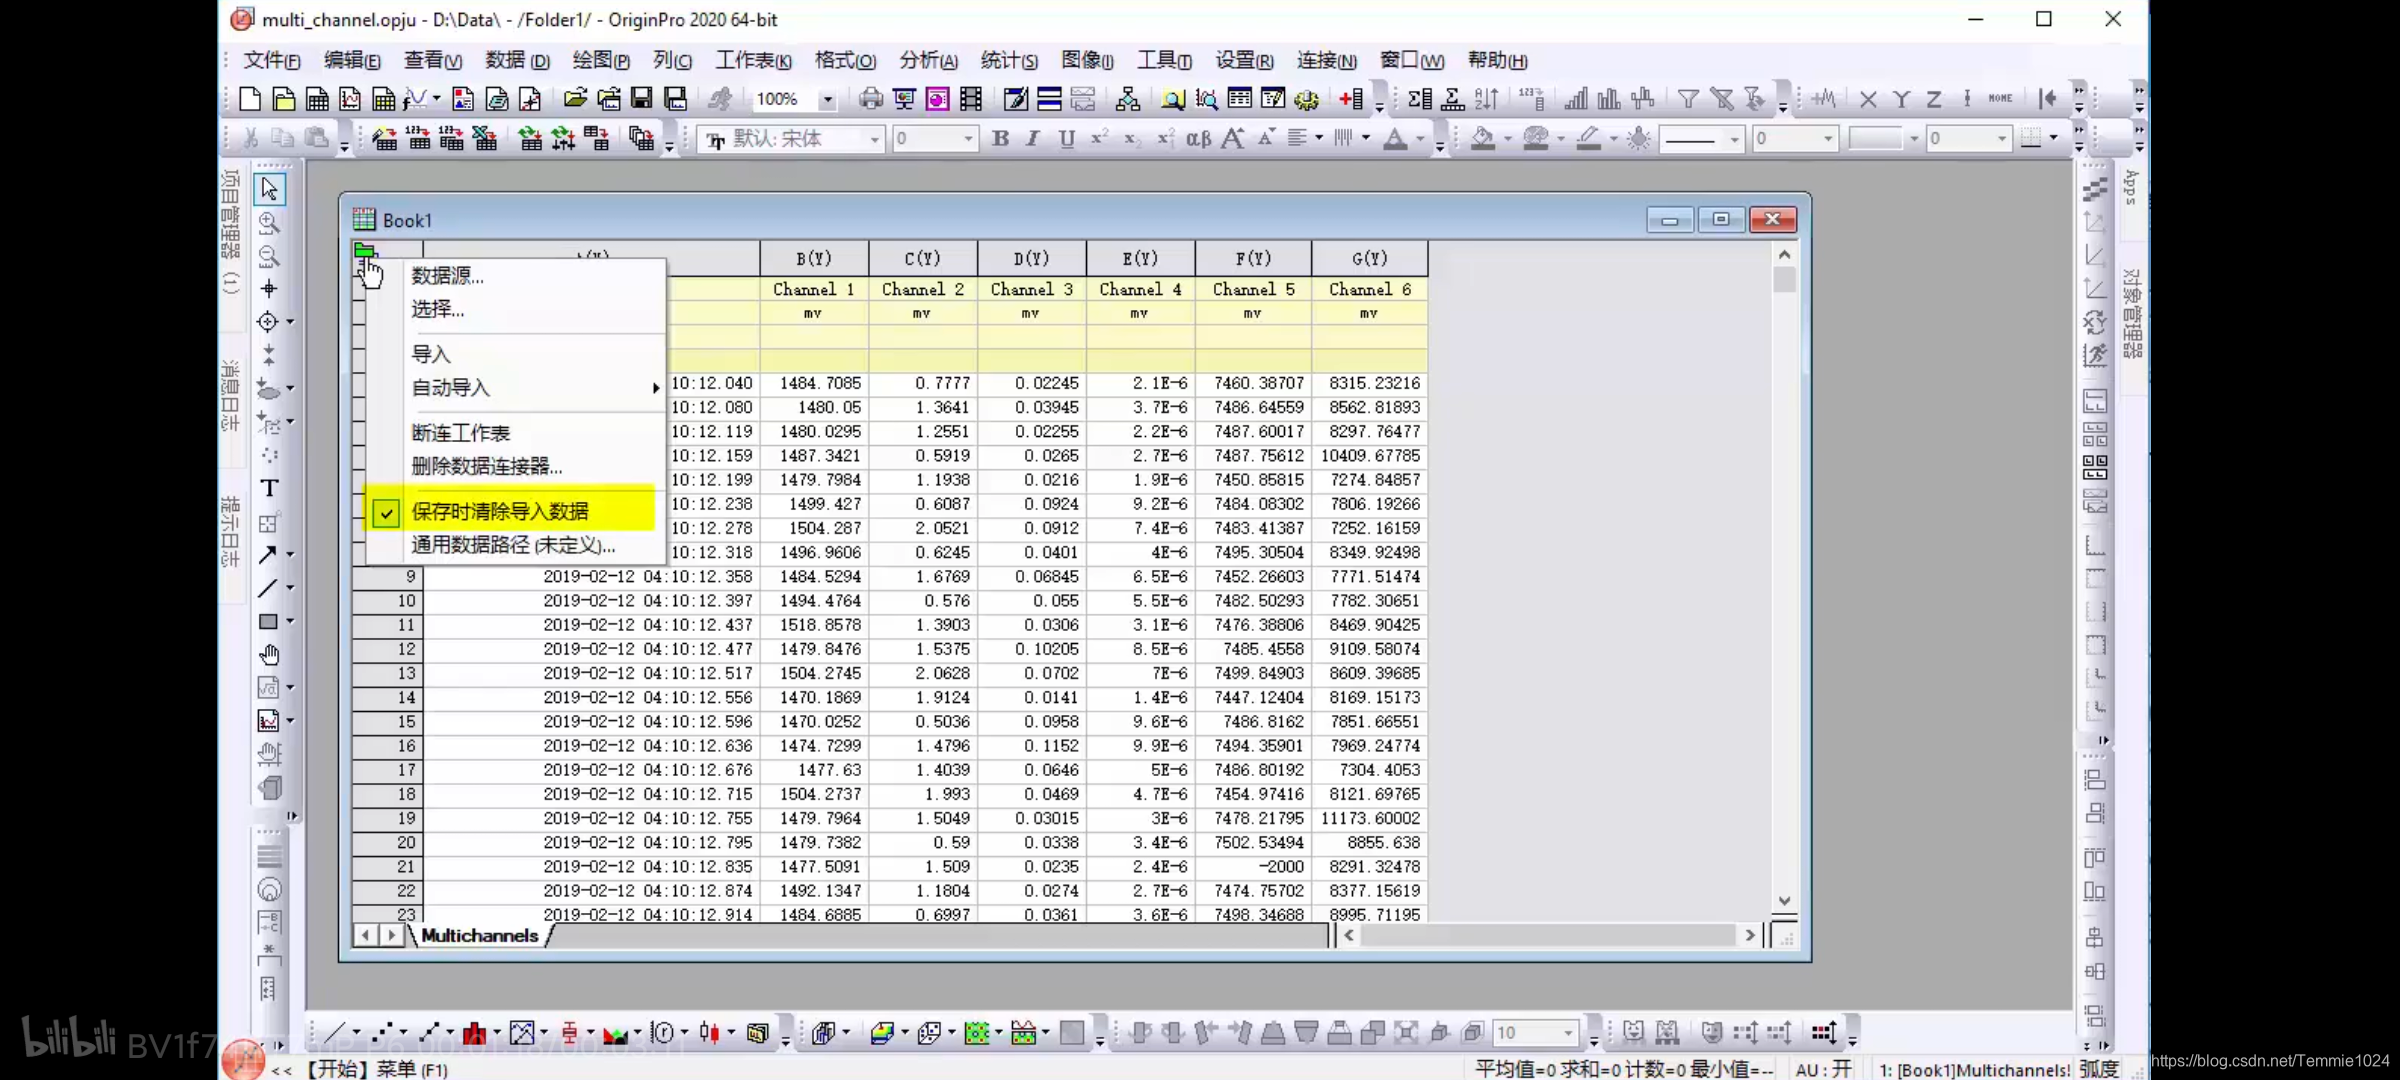
Task: Select the Text tool
Action: 269,489
